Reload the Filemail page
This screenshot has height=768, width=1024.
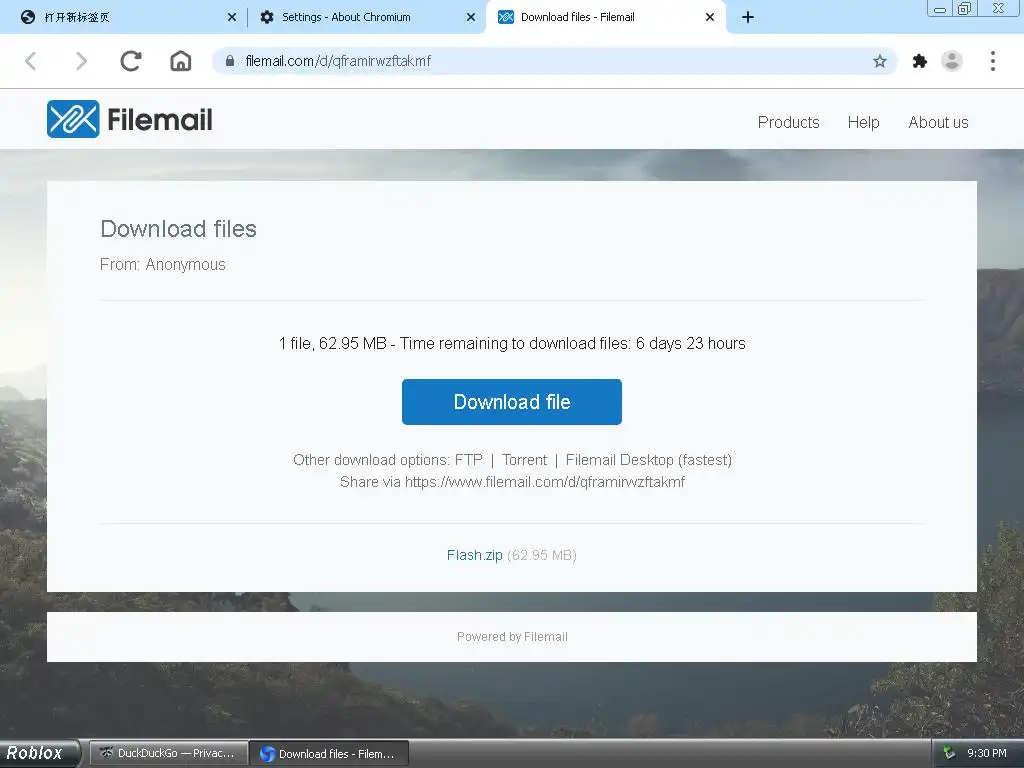(131, 61)
